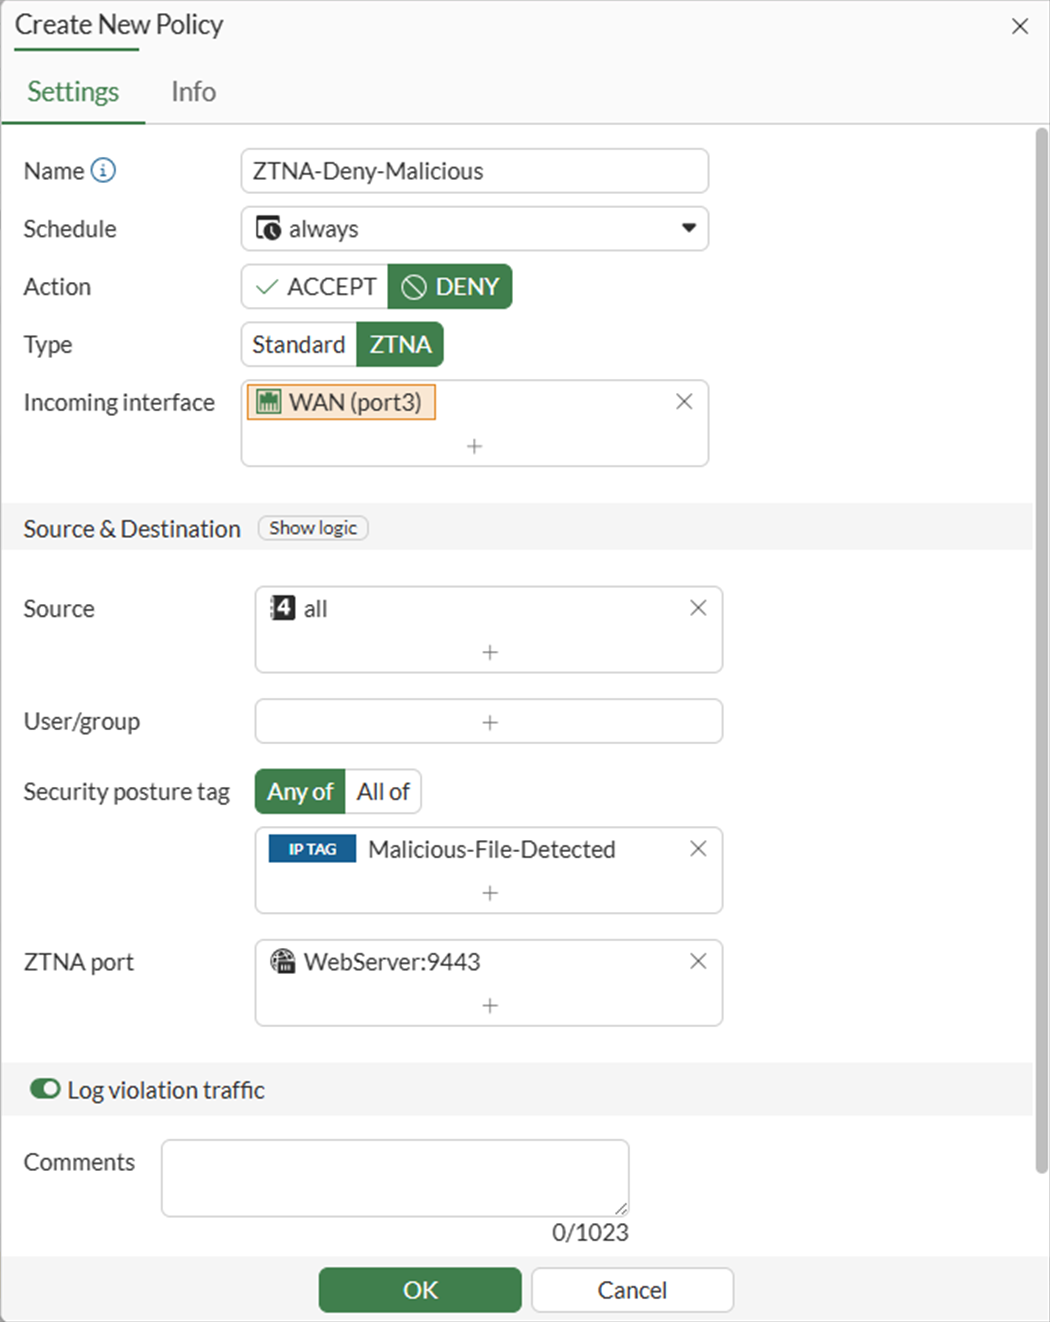This screenshot has width=1050, height=1322.
Task: Toggle Log violation traffic switch
Action: [x=45, y=1089]
